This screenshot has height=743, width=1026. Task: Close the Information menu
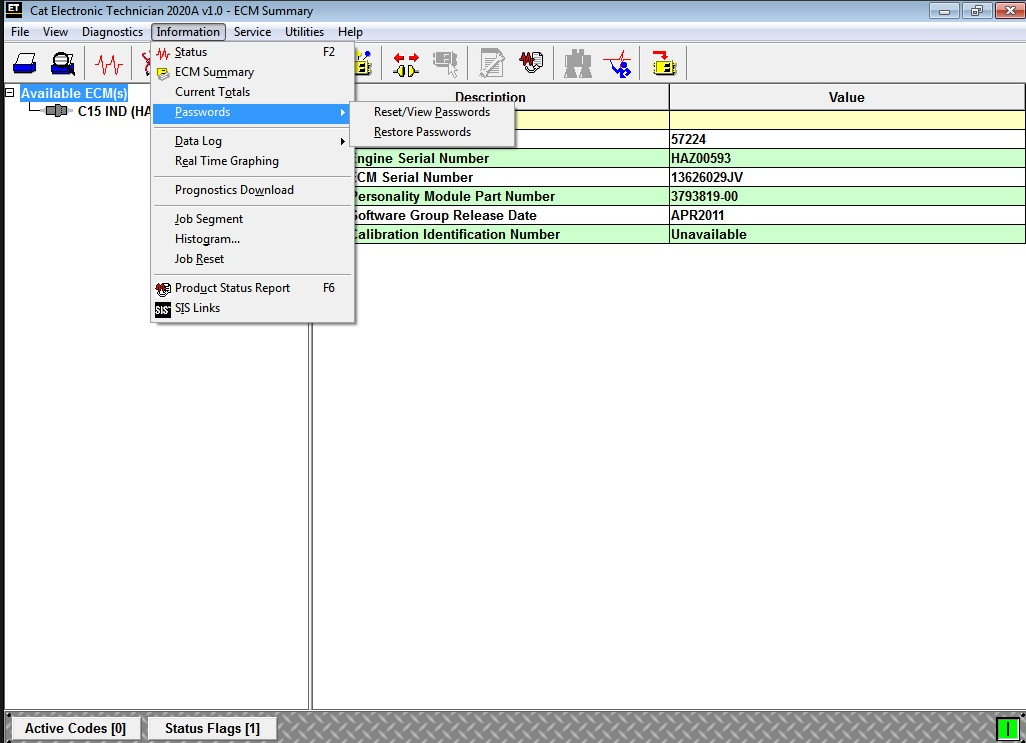pyautogui.click(x=188, y=32)
